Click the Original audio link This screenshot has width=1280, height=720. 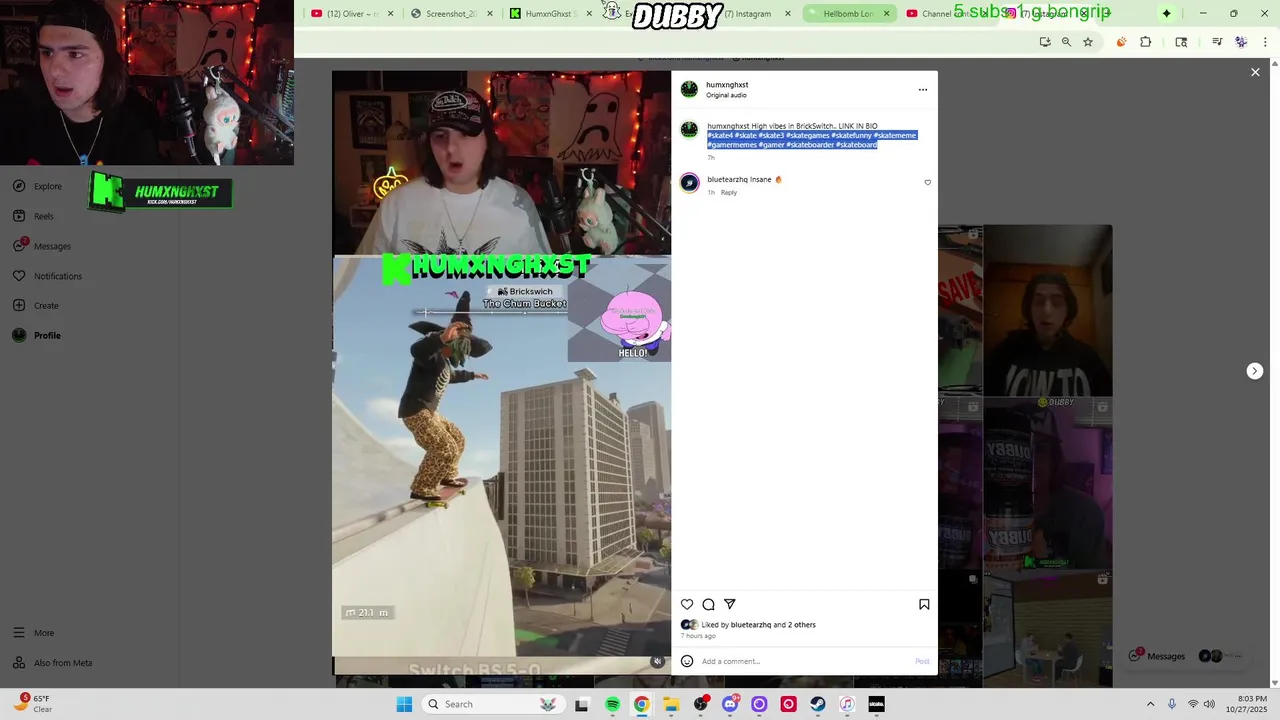(x=726, y=95)
